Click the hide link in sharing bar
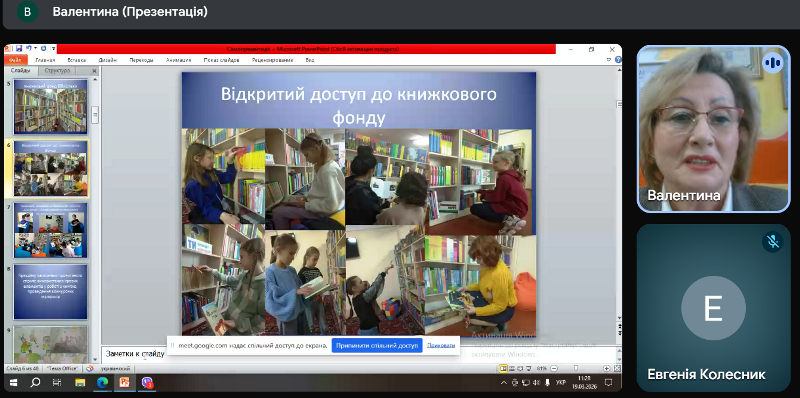The height and width of the screenshot is (398, 800). click(x=441, y=345)
